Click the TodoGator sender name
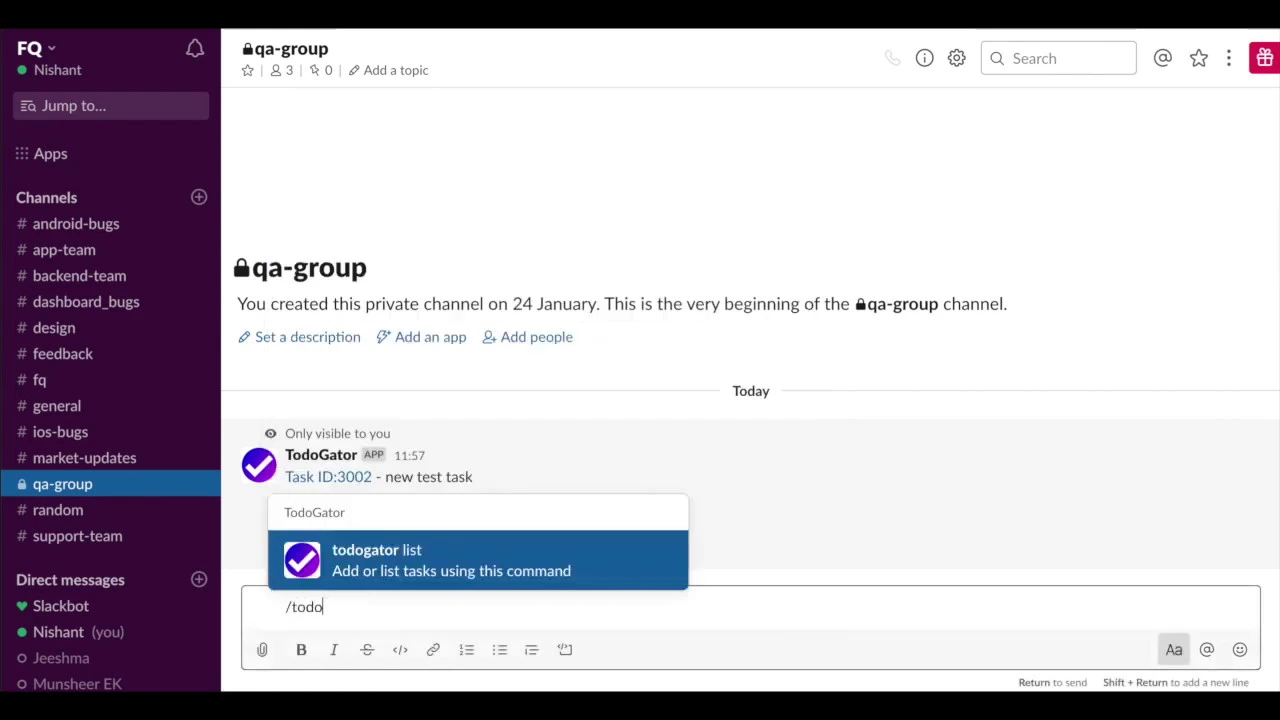The image size is (1280, 720). click(x=321, y=455)
